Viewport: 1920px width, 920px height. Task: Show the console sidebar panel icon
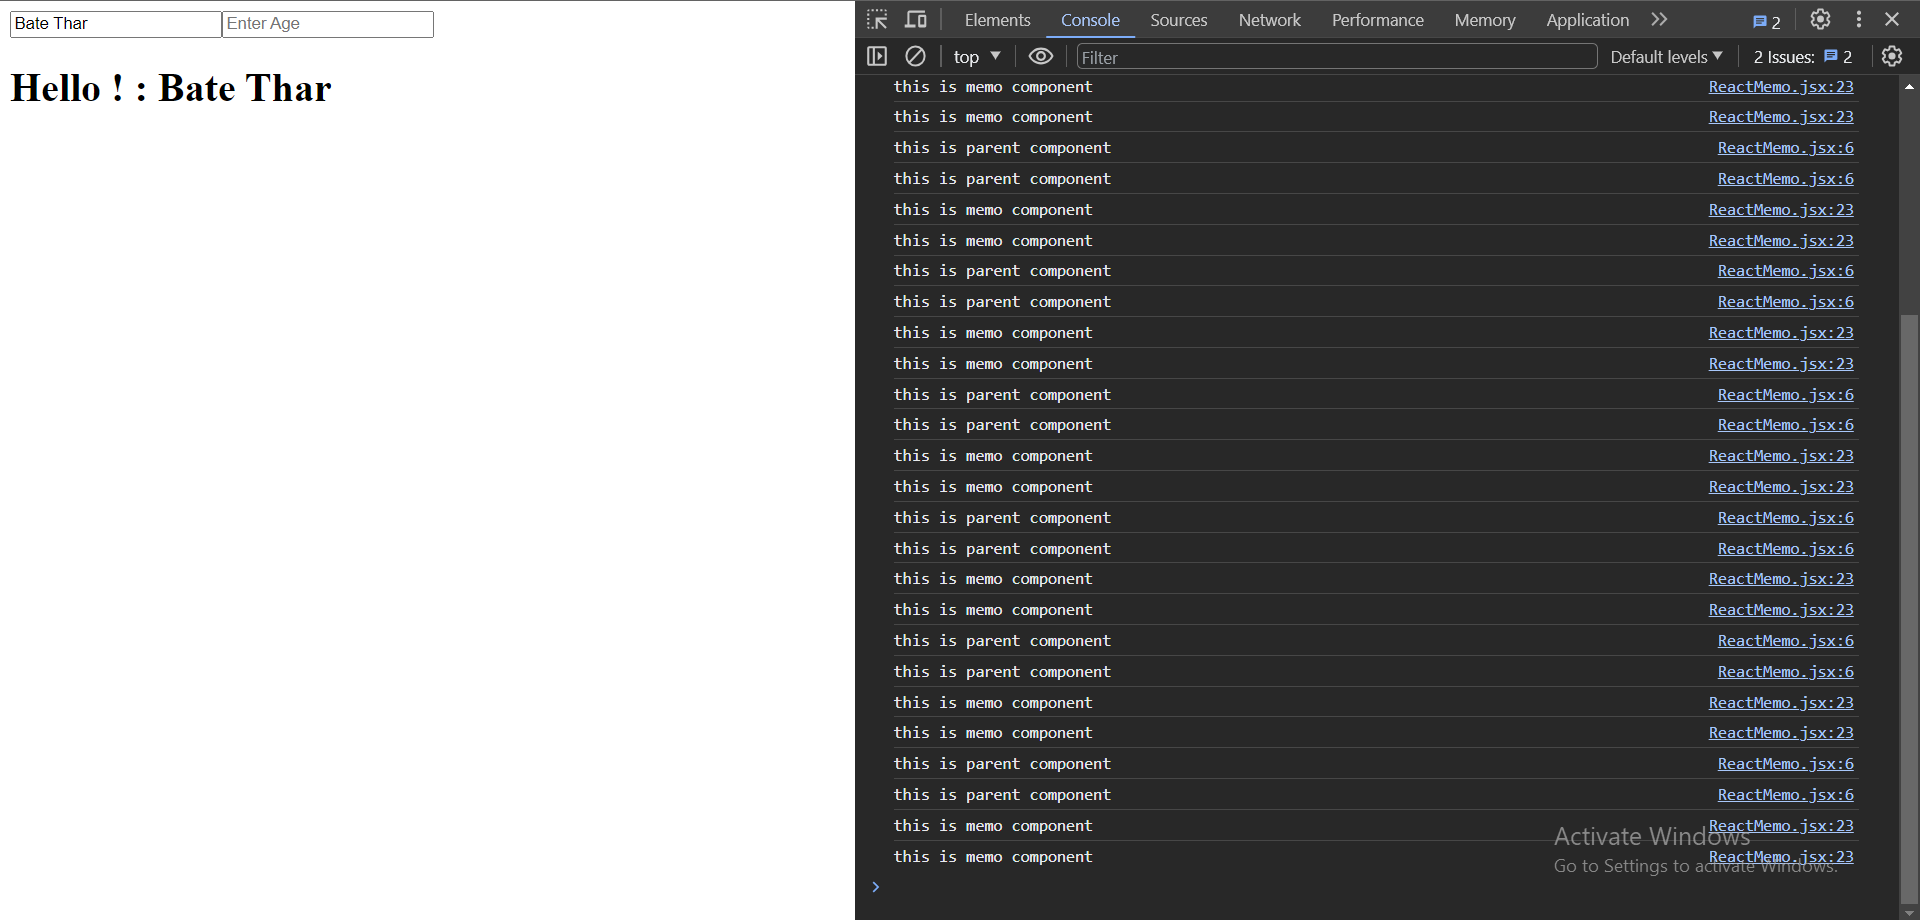pos(877,57)
